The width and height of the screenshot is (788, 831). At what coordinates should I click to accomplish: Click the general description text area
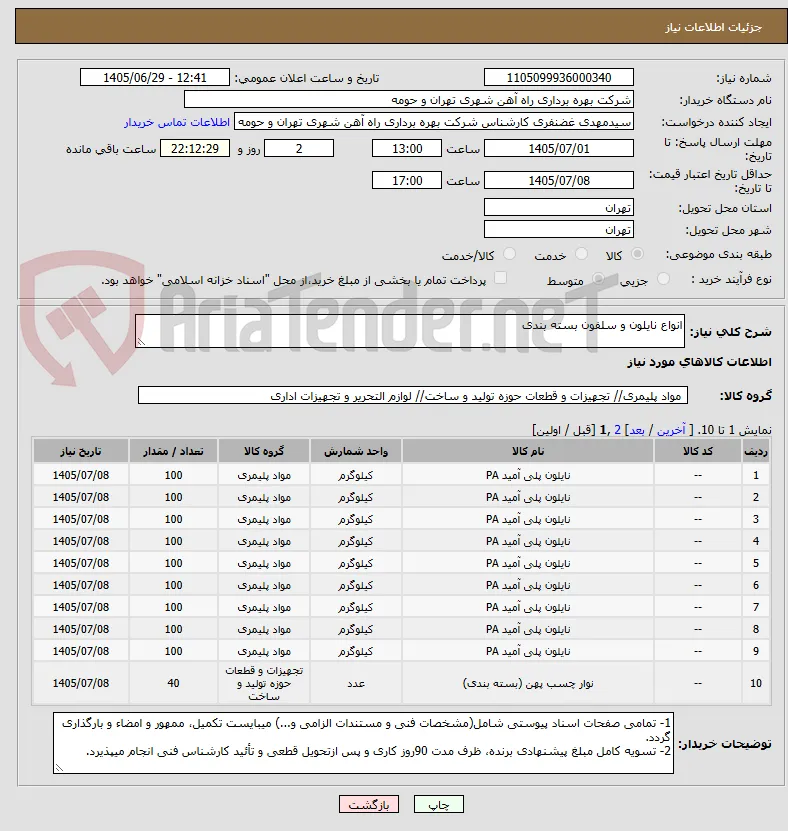pyautogui.click(x=410, y=331)
